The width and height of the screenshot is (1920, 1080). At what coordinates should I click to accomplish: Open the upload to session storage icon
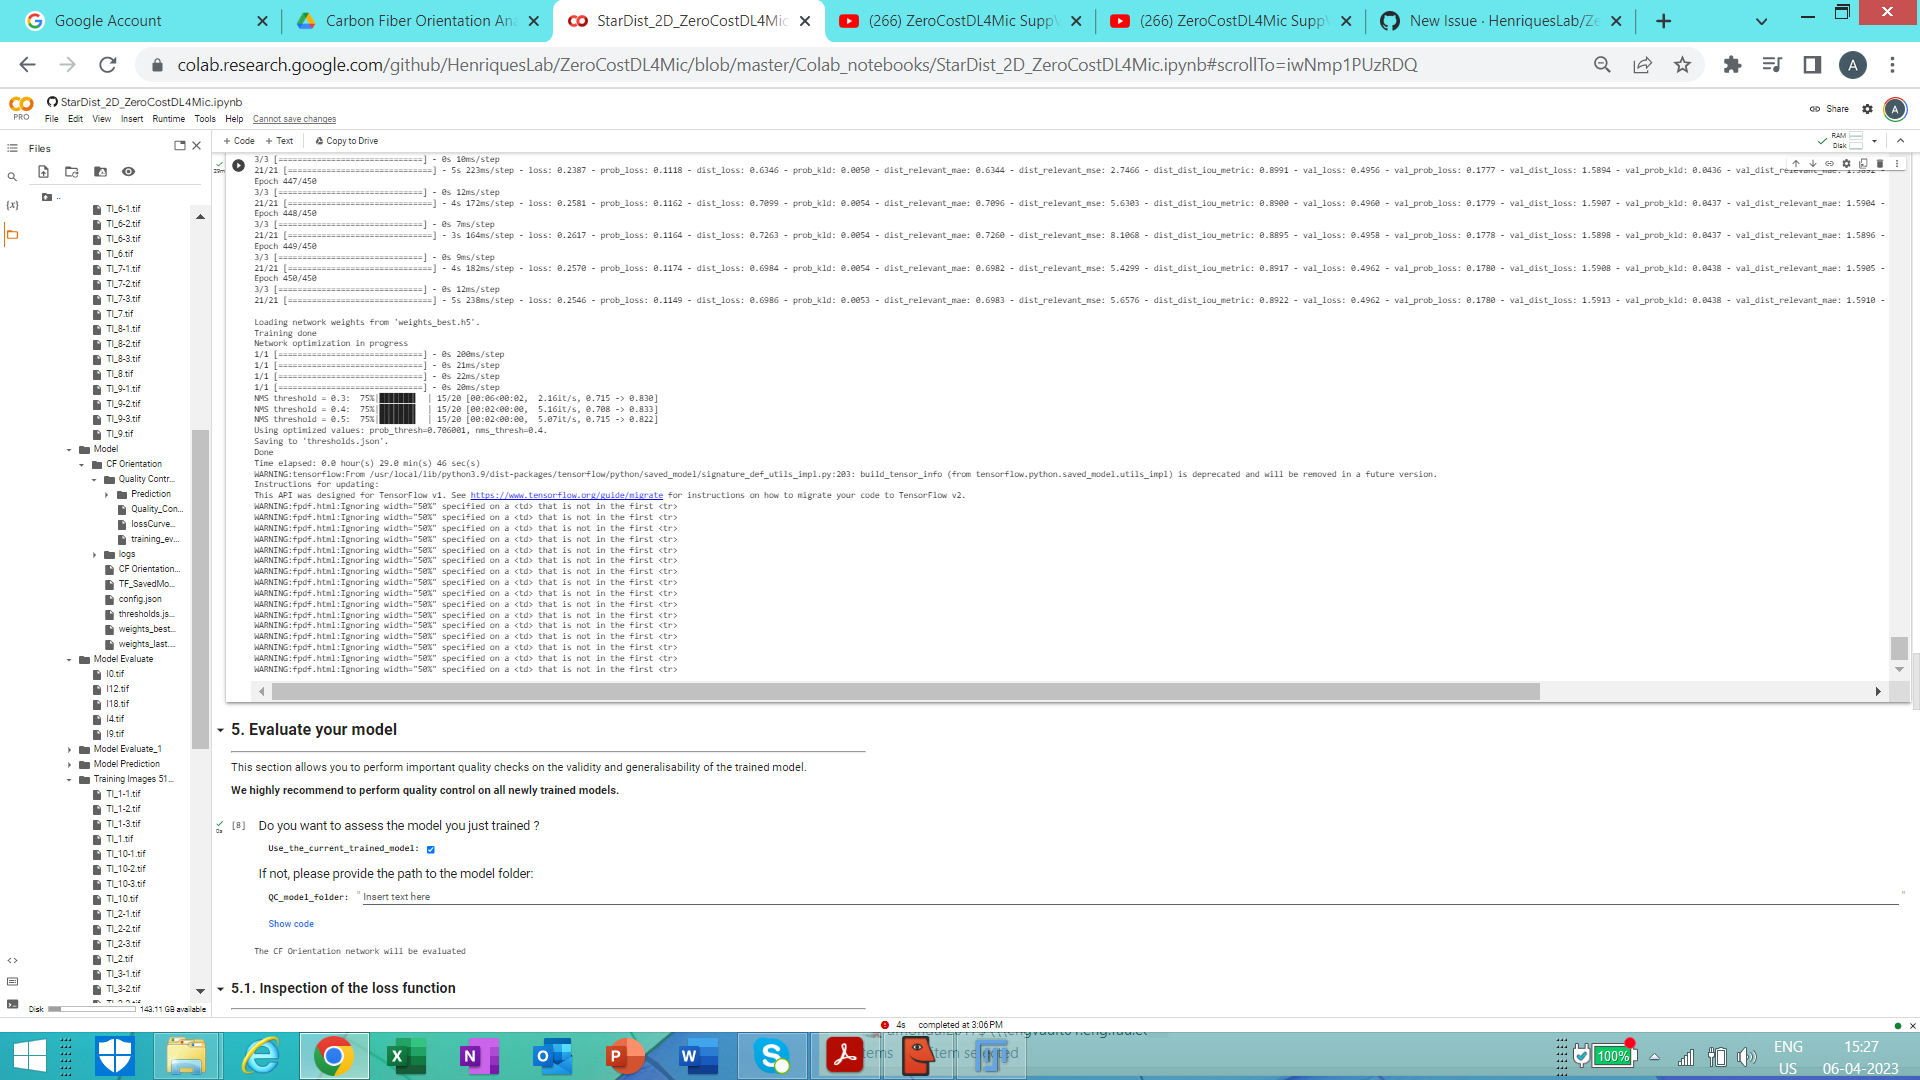click(44, 171)
